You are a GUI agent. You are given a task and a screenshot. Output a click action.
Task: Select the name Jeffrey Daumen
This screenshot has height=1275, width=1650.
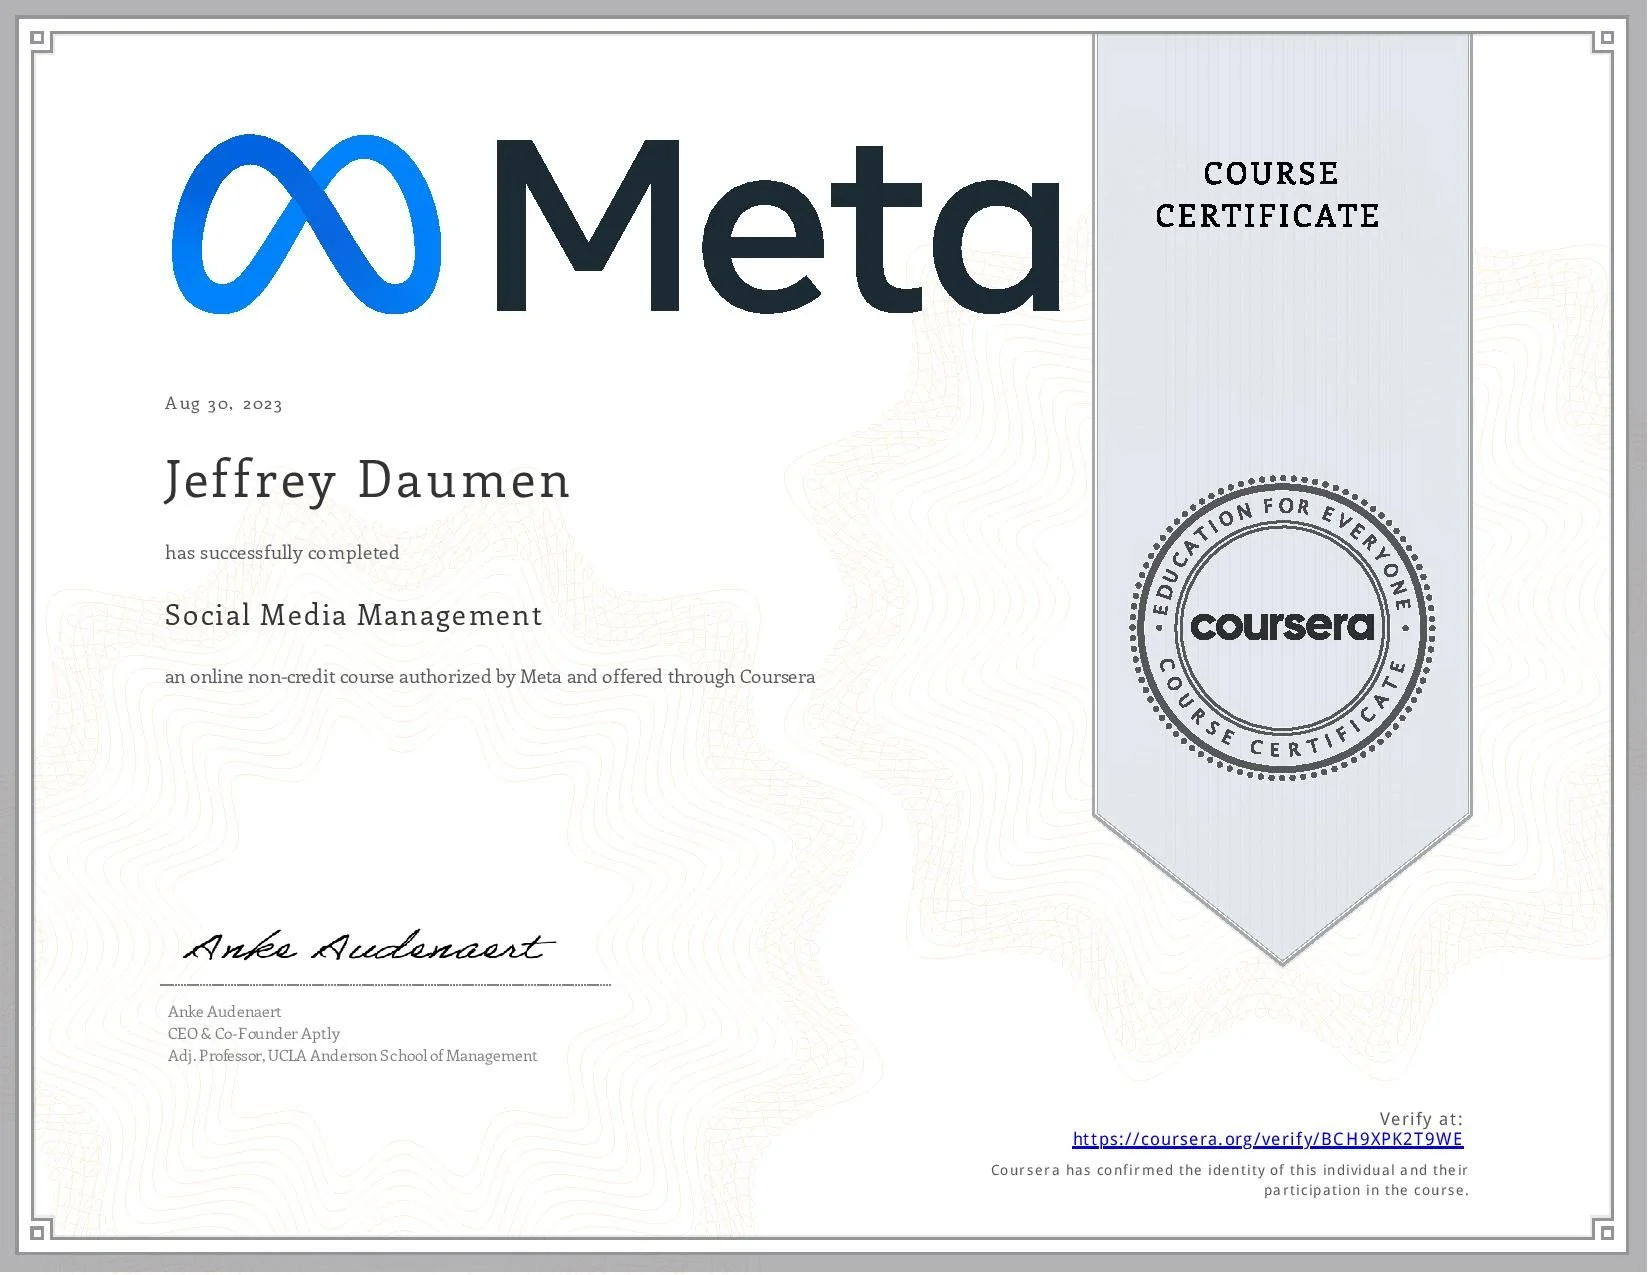(x=367, y=480)
